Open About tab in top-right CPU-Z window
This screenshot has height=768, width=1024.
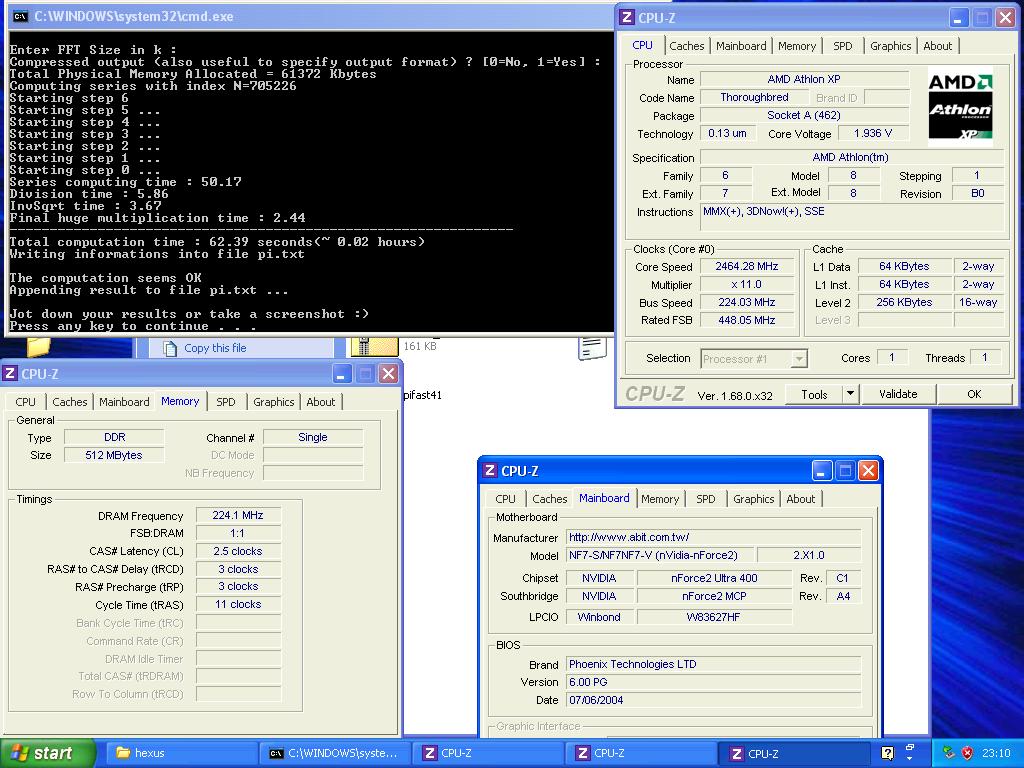click(937, 46)
